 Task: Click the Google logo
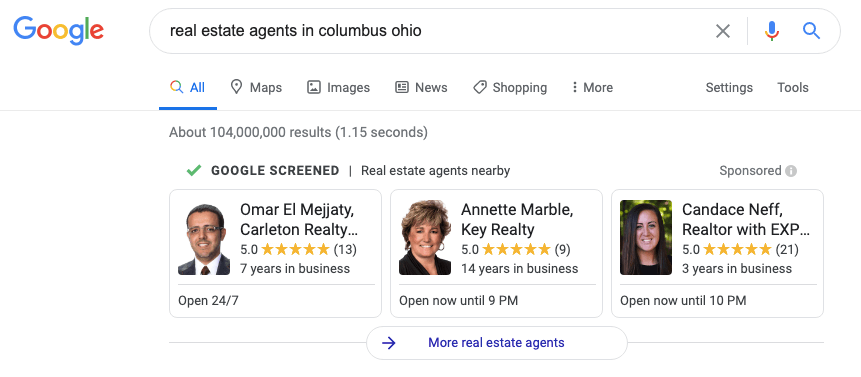[58, 30]
